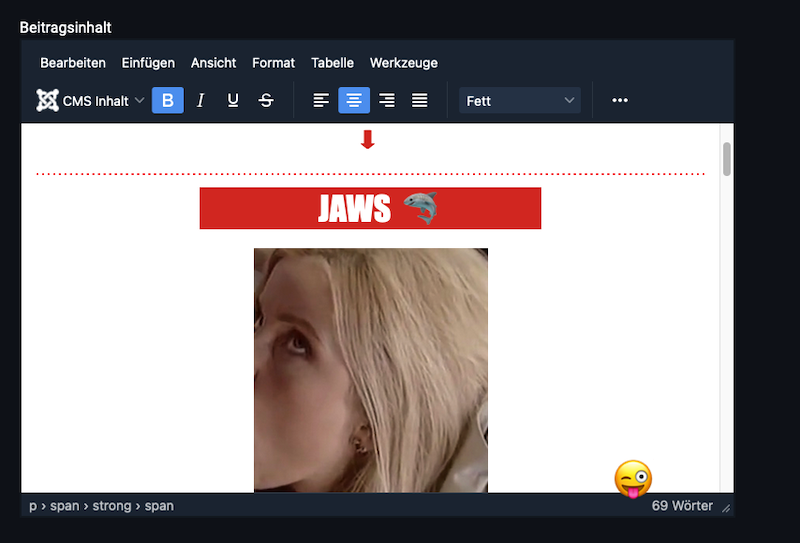Select last span in element path
The width and height of the screenshot is (800, 543).
159,506
